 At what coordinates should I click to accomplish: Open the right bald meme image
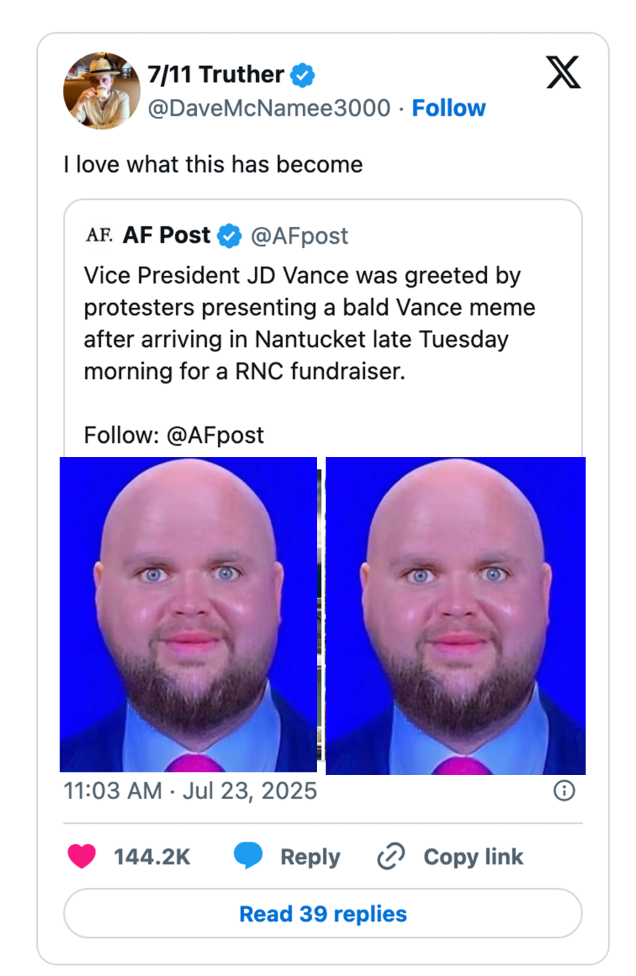click(x=456, y=615)
